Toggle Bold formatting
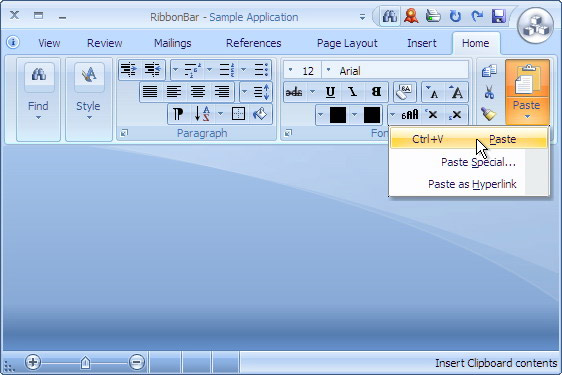The height and width of the screenshot is (375, 562). click(x=376, y=92)
